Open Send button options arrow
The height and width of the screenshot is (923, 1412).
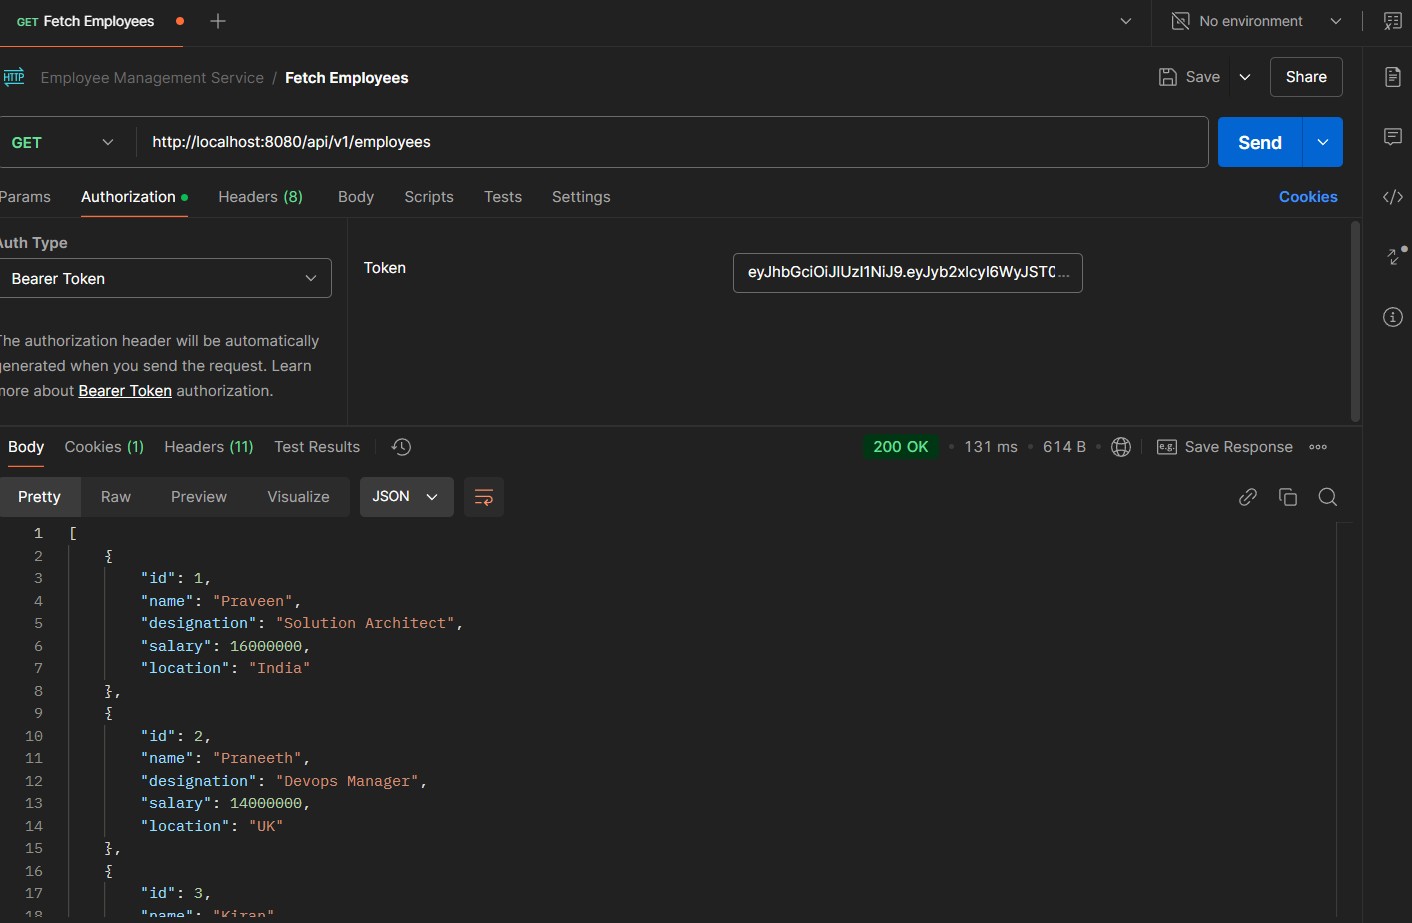(x=1322, y=142)
